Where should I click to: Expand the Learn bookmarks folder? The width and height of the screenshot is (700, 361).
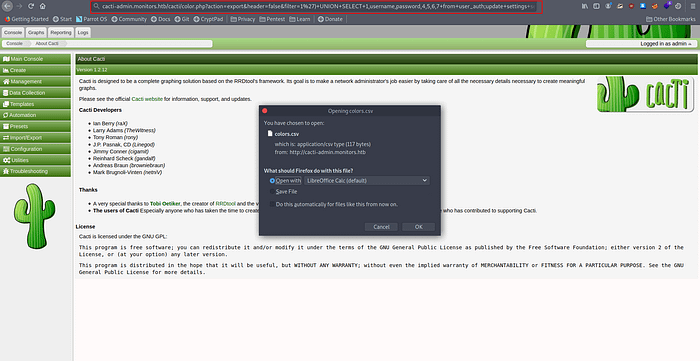pyautogui.click(x=300, y=19)
